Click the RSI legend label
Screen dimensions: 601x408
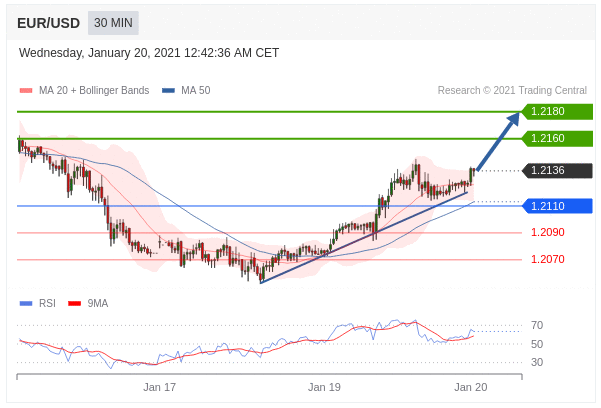(x=47, y=304)
